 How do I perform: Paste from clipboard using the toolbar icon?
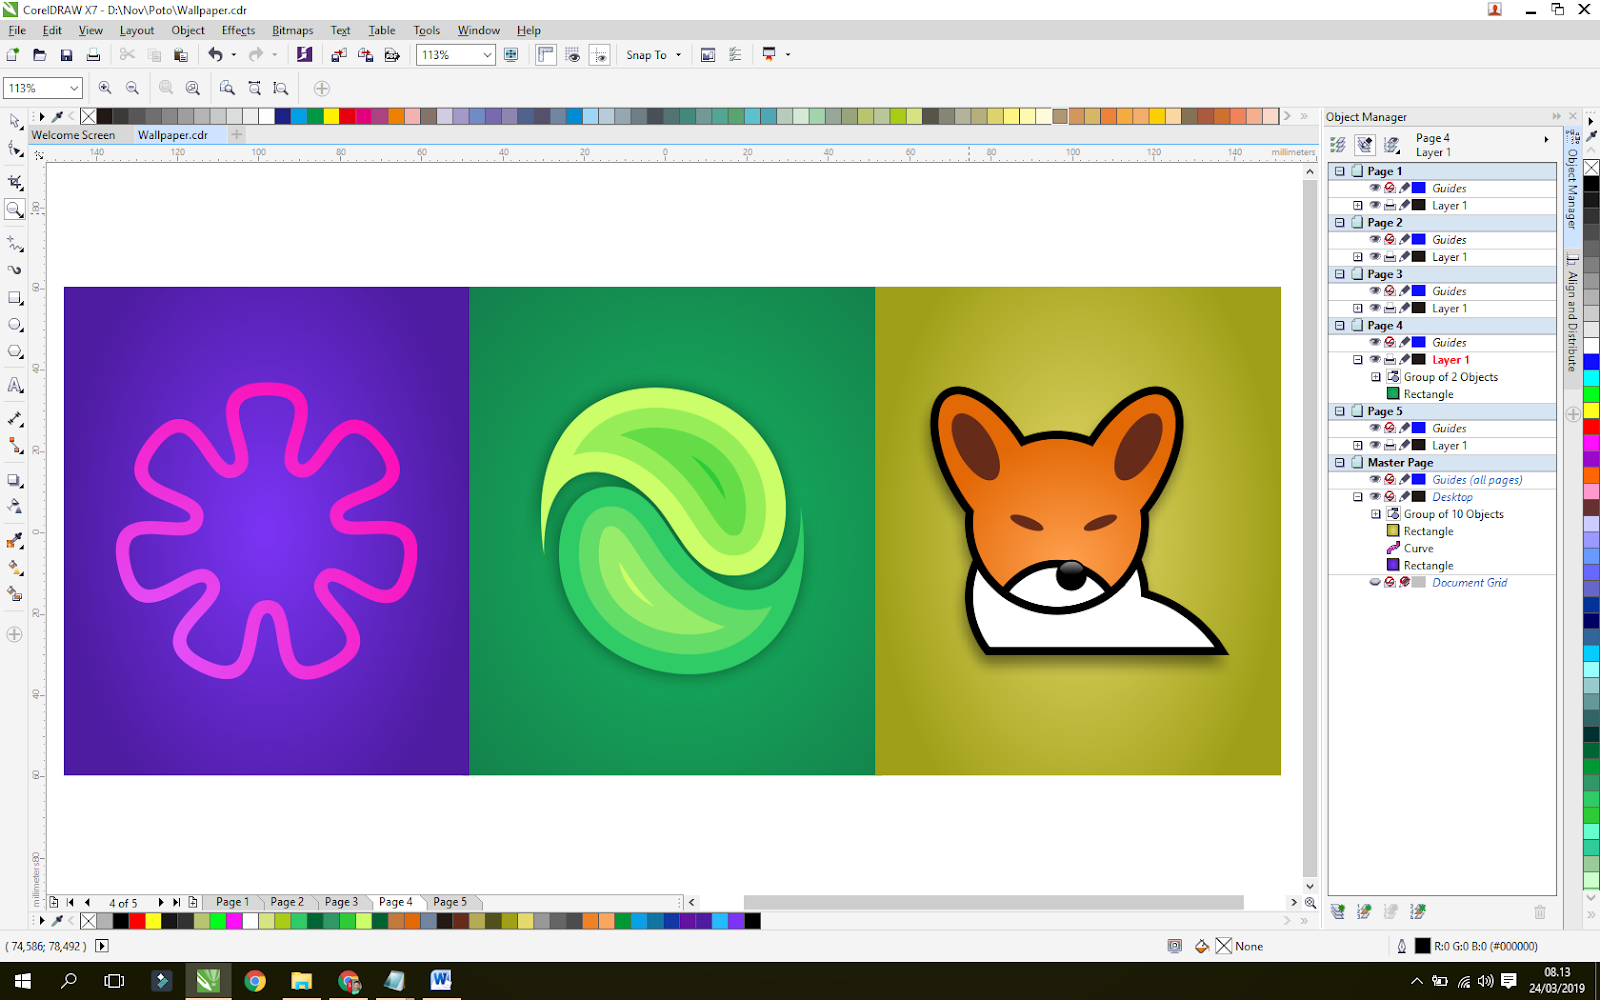181,55
